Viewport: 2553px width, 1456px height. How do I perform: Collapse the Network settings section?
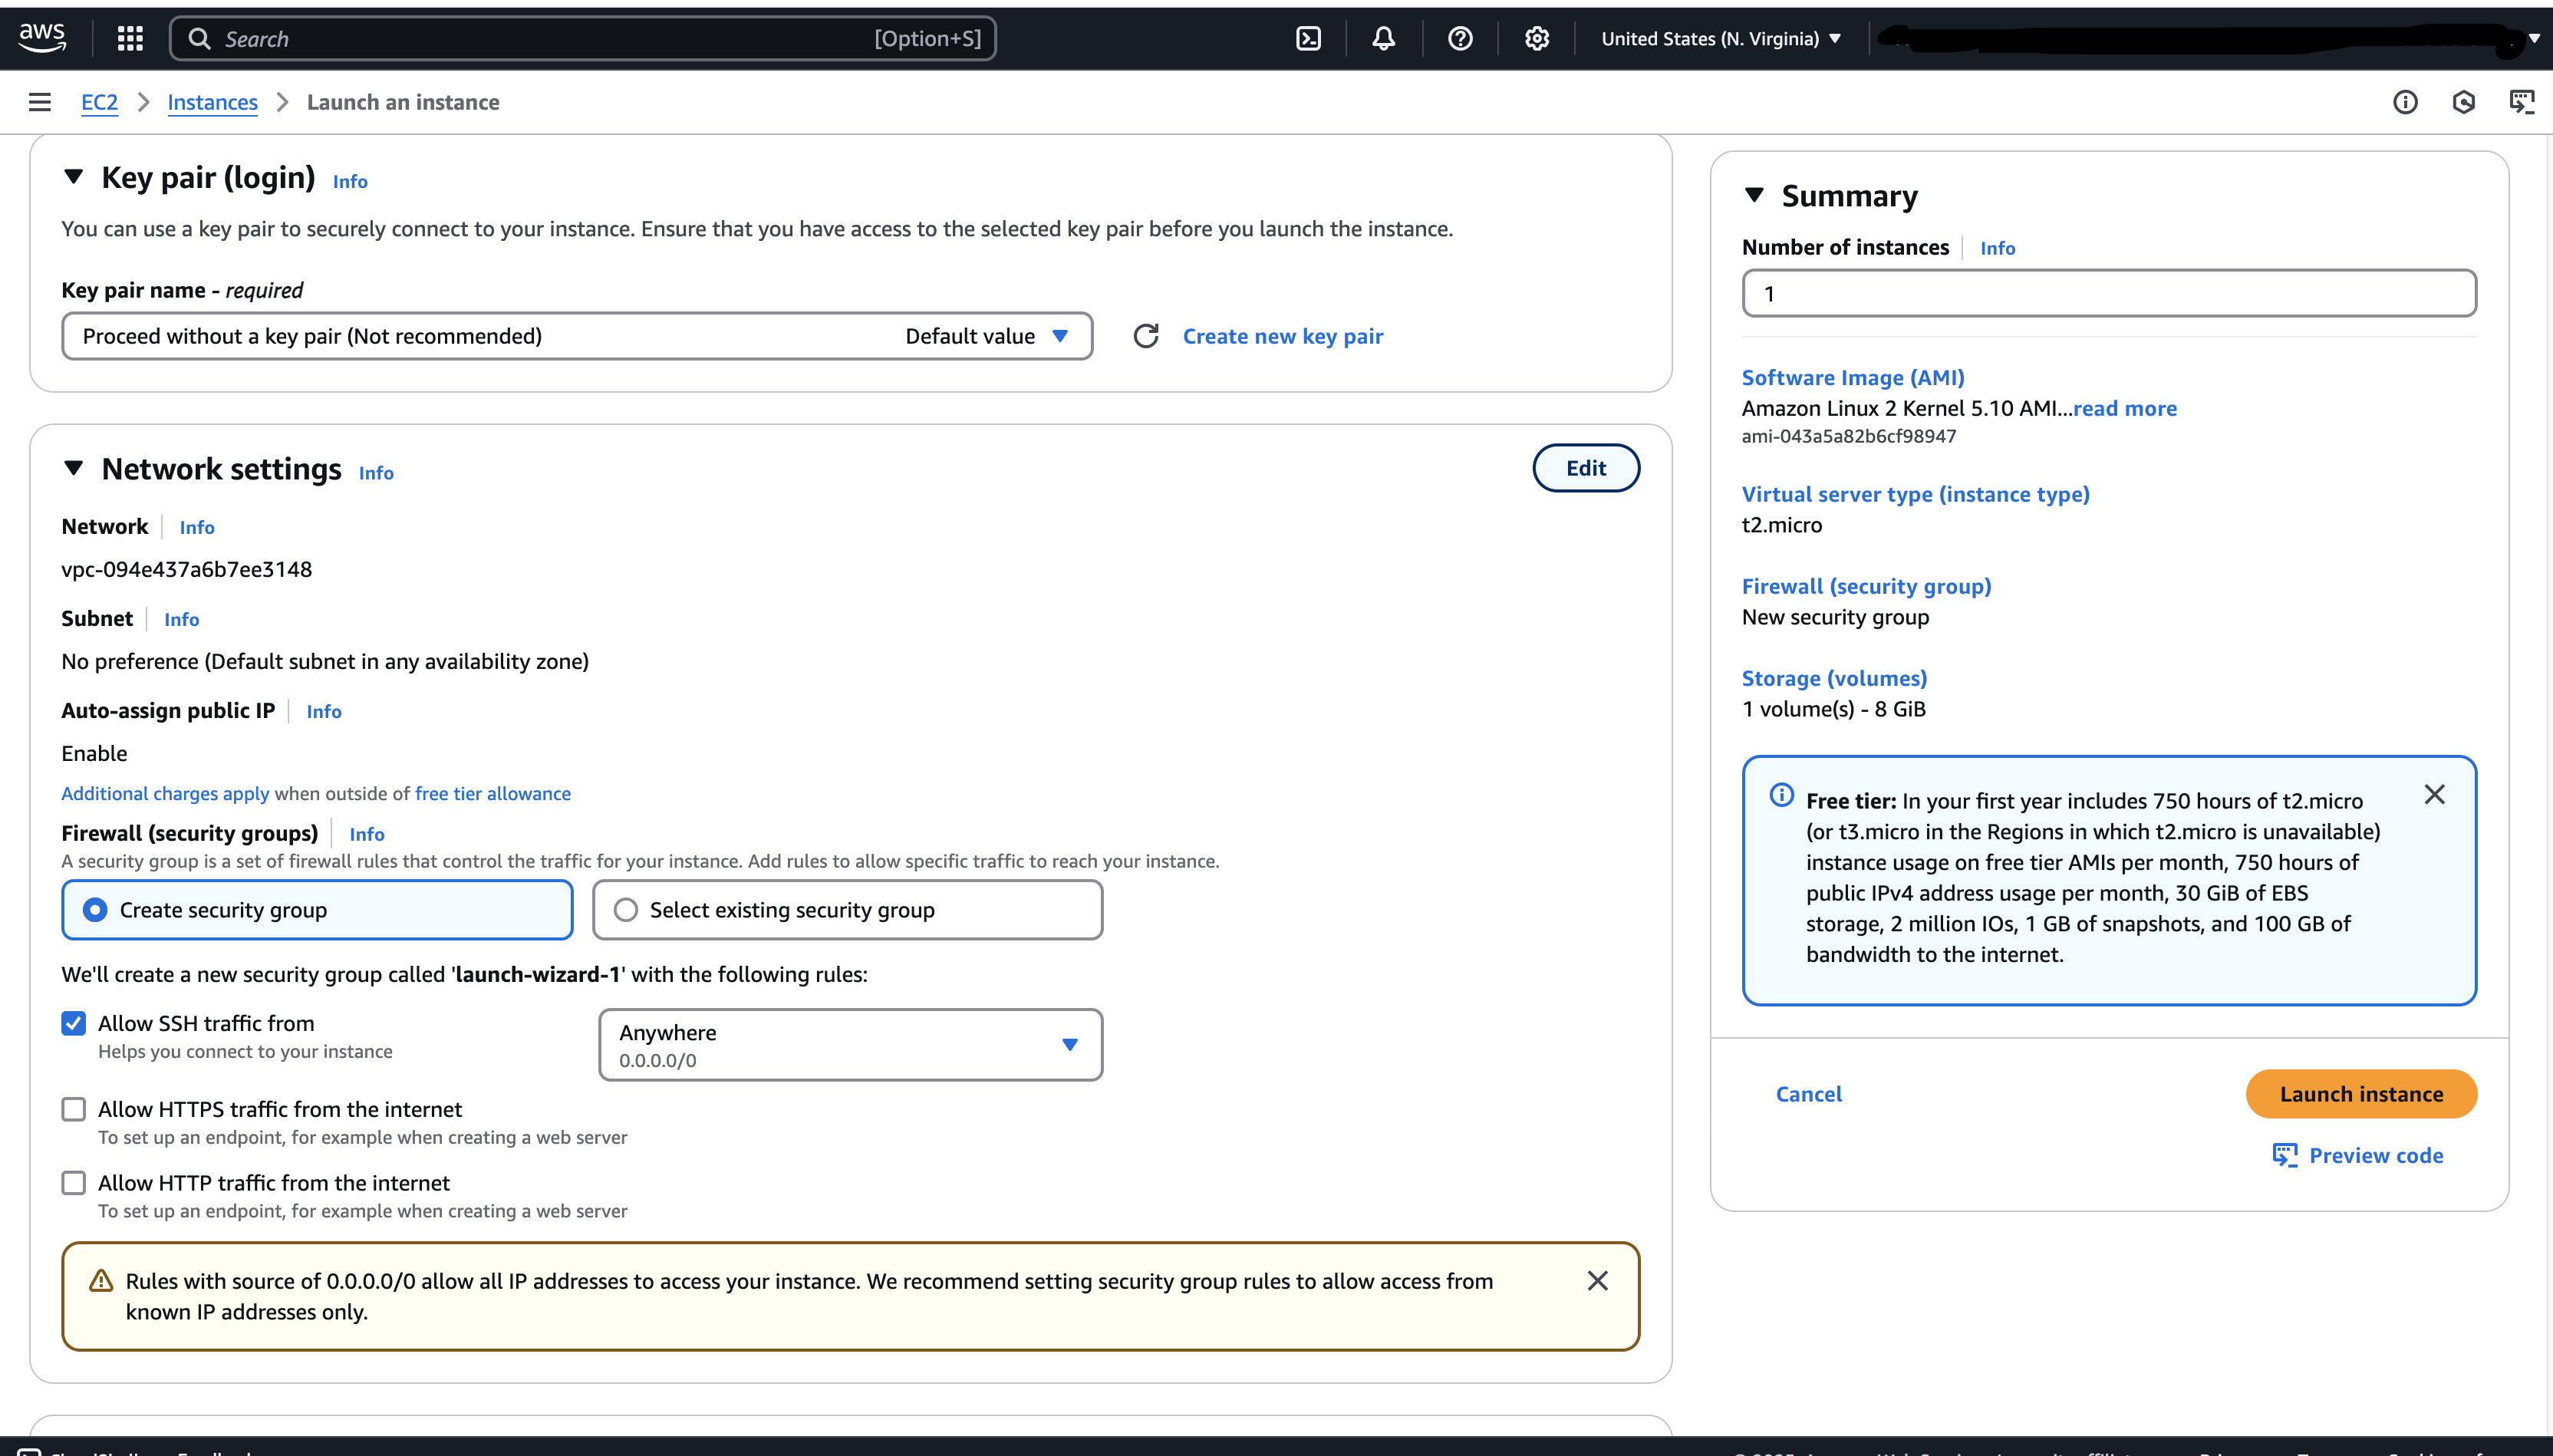tap(73, 468)
